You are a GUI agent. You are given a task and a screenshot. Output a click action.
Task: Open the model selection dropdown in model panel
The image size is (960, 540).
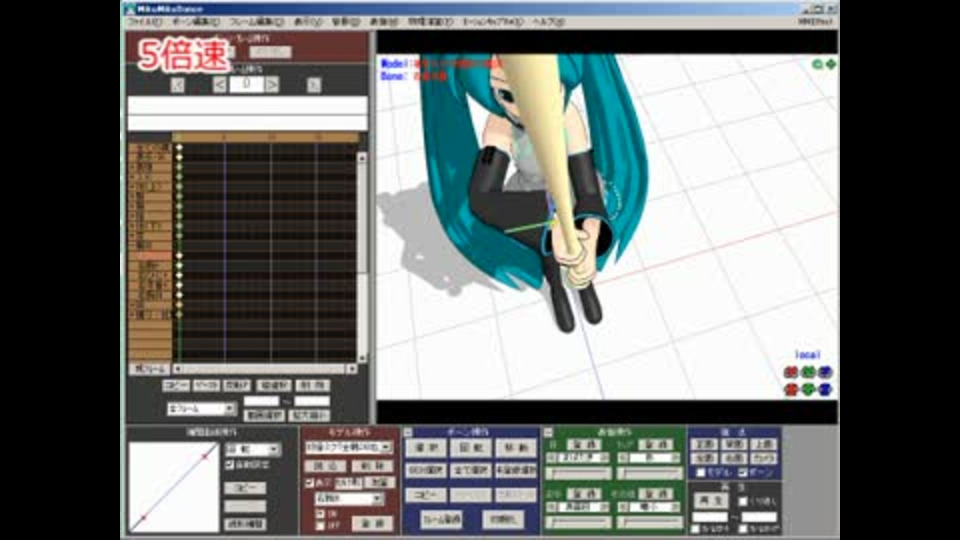point(348,448)
